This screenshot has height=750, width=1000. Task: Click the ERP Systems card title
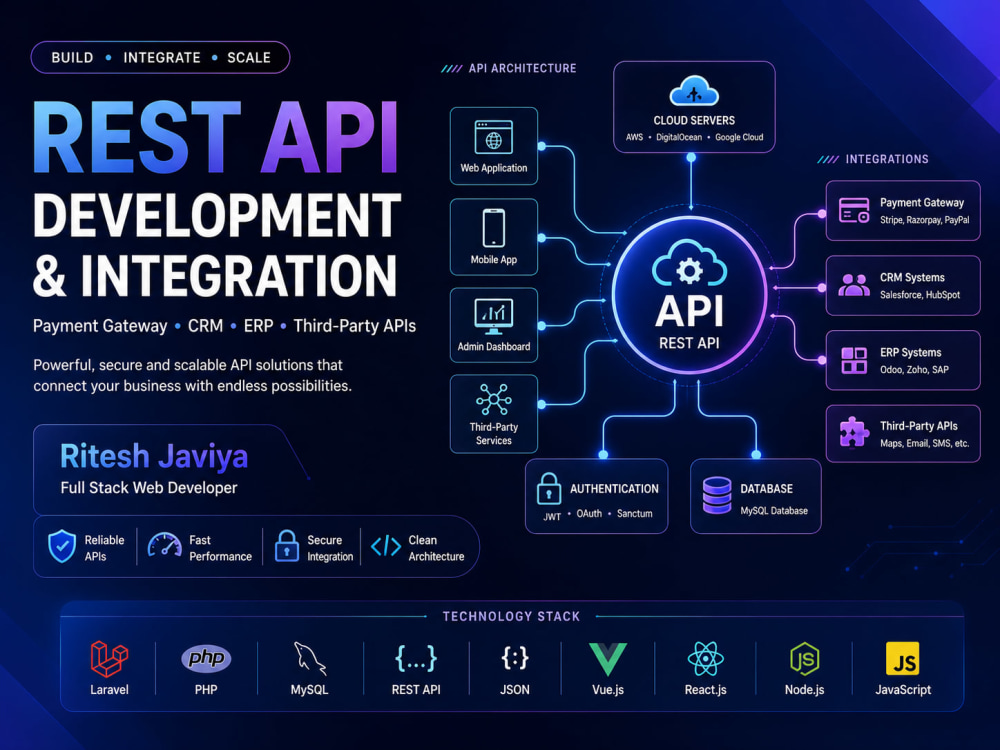point(910,352)
